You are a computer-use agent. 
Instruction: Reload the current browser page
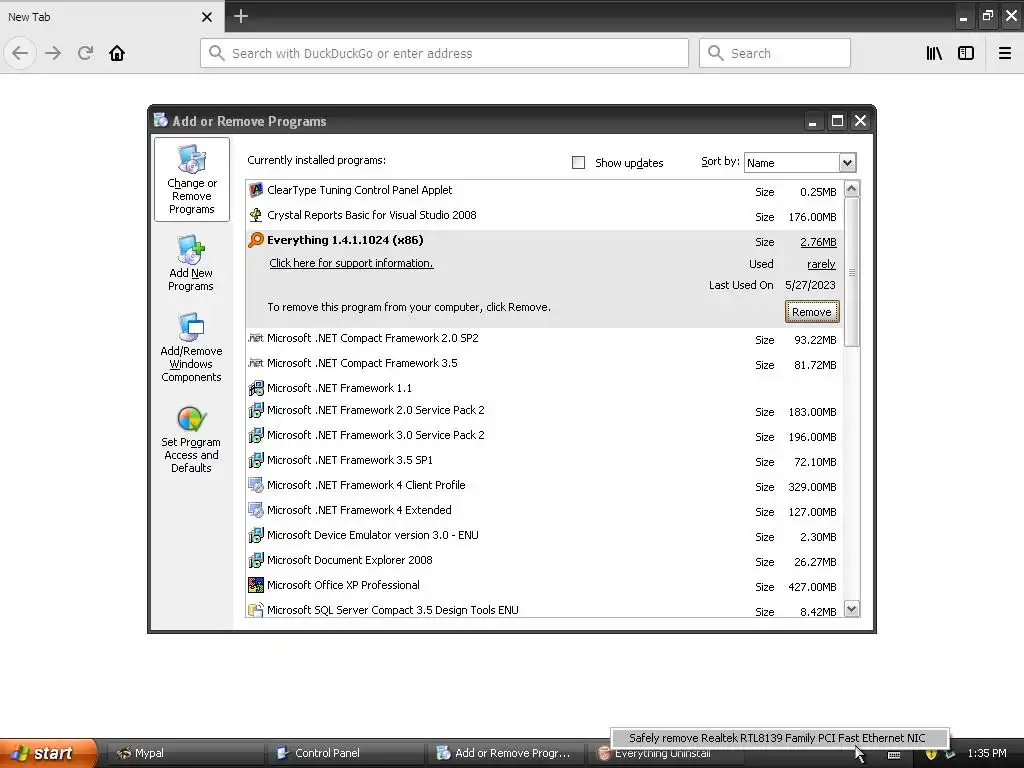pyautogui.click(x=85, y=53)
